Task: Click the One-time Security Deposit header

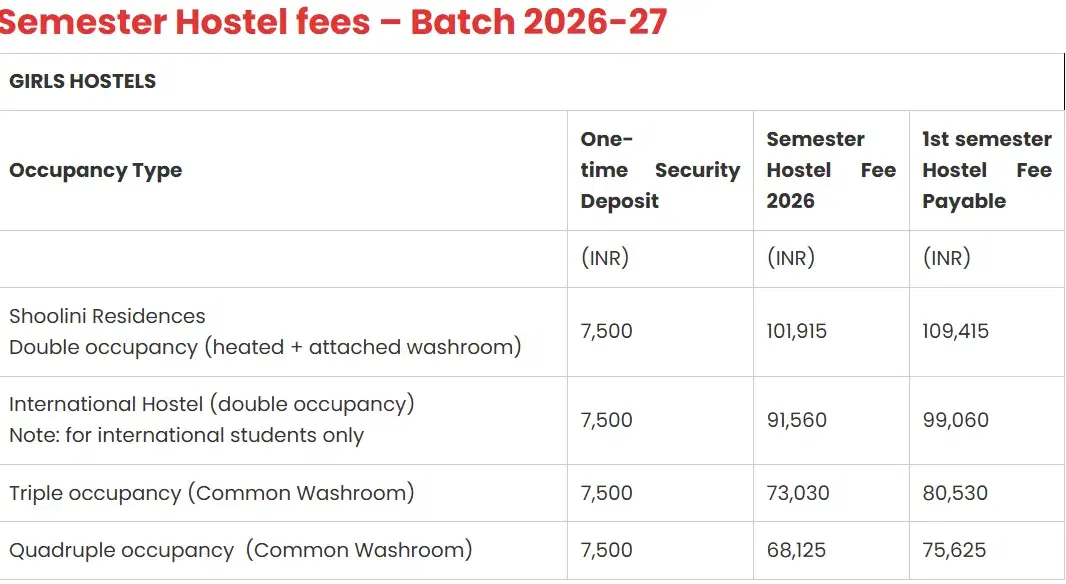Action: [659, 170]
